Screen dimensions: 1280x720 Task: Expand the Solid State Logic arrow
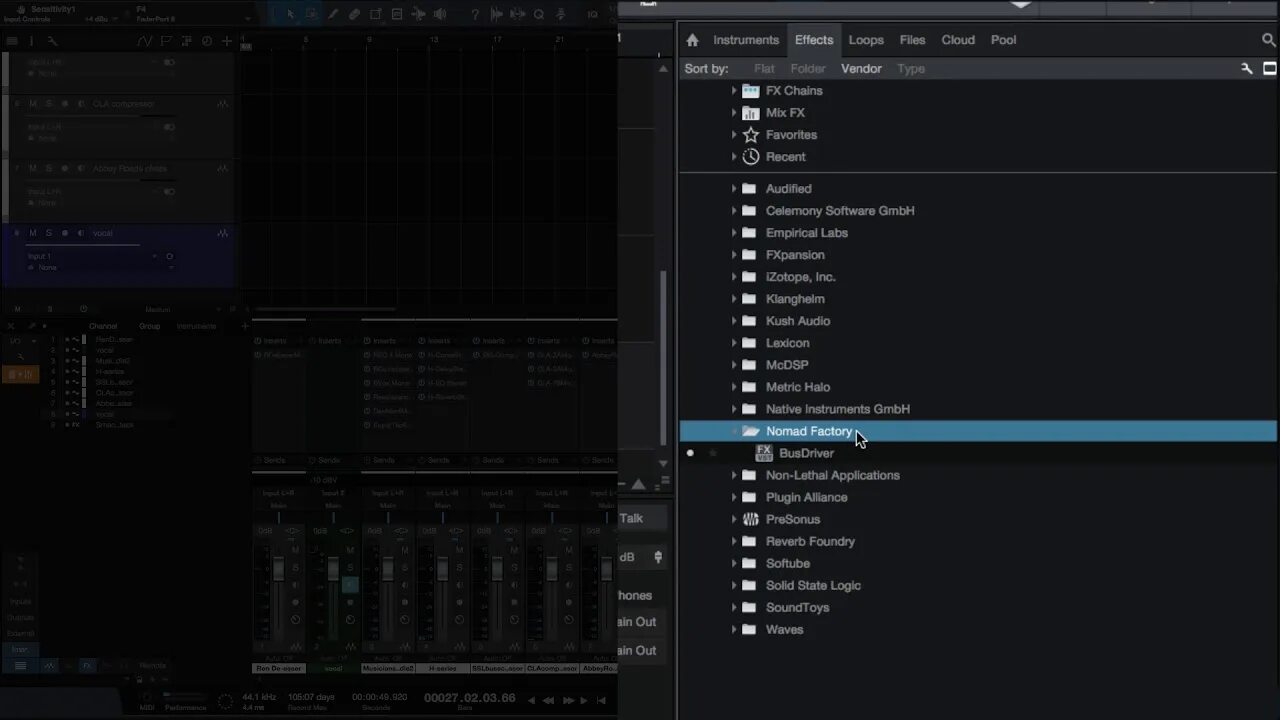point(734,585)
